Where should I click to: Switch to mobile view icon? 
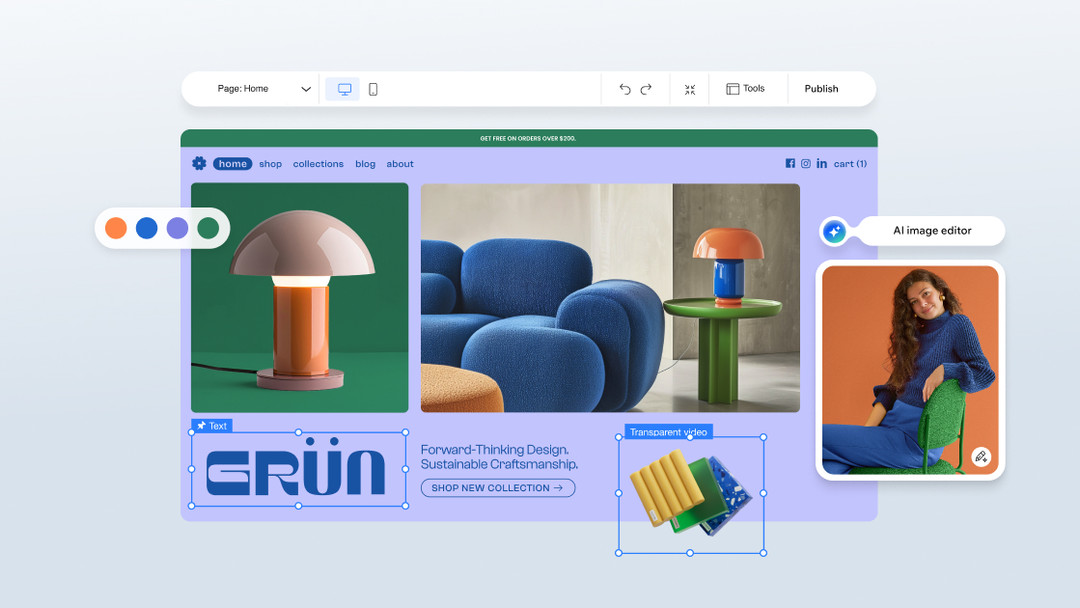click(x=373, y=89)
